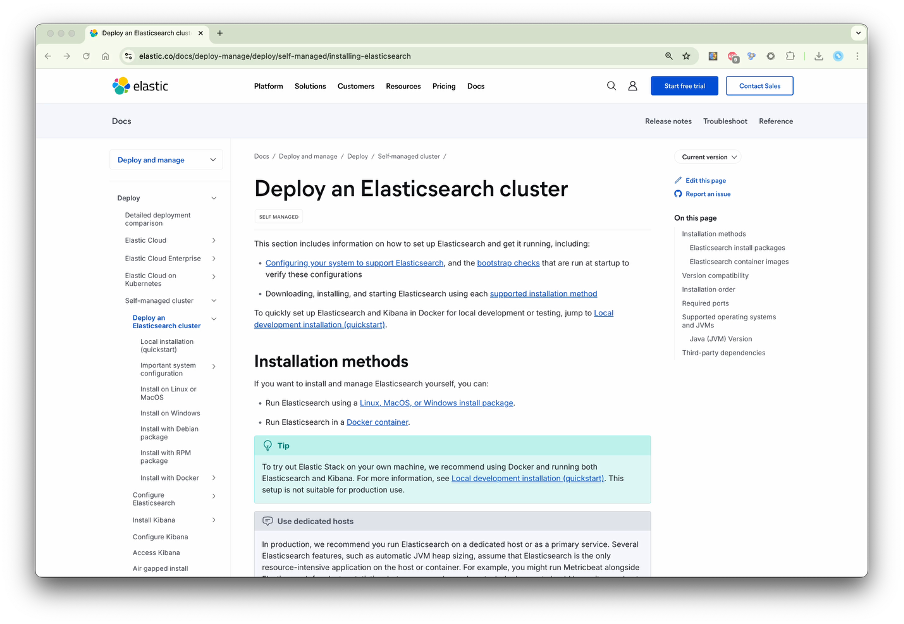
Task: Open Troubleshoot link
Action: 725,121
